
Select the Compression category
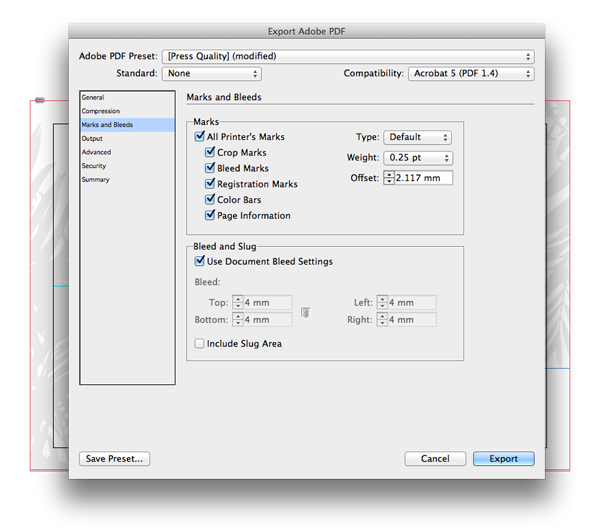(127, 111)
